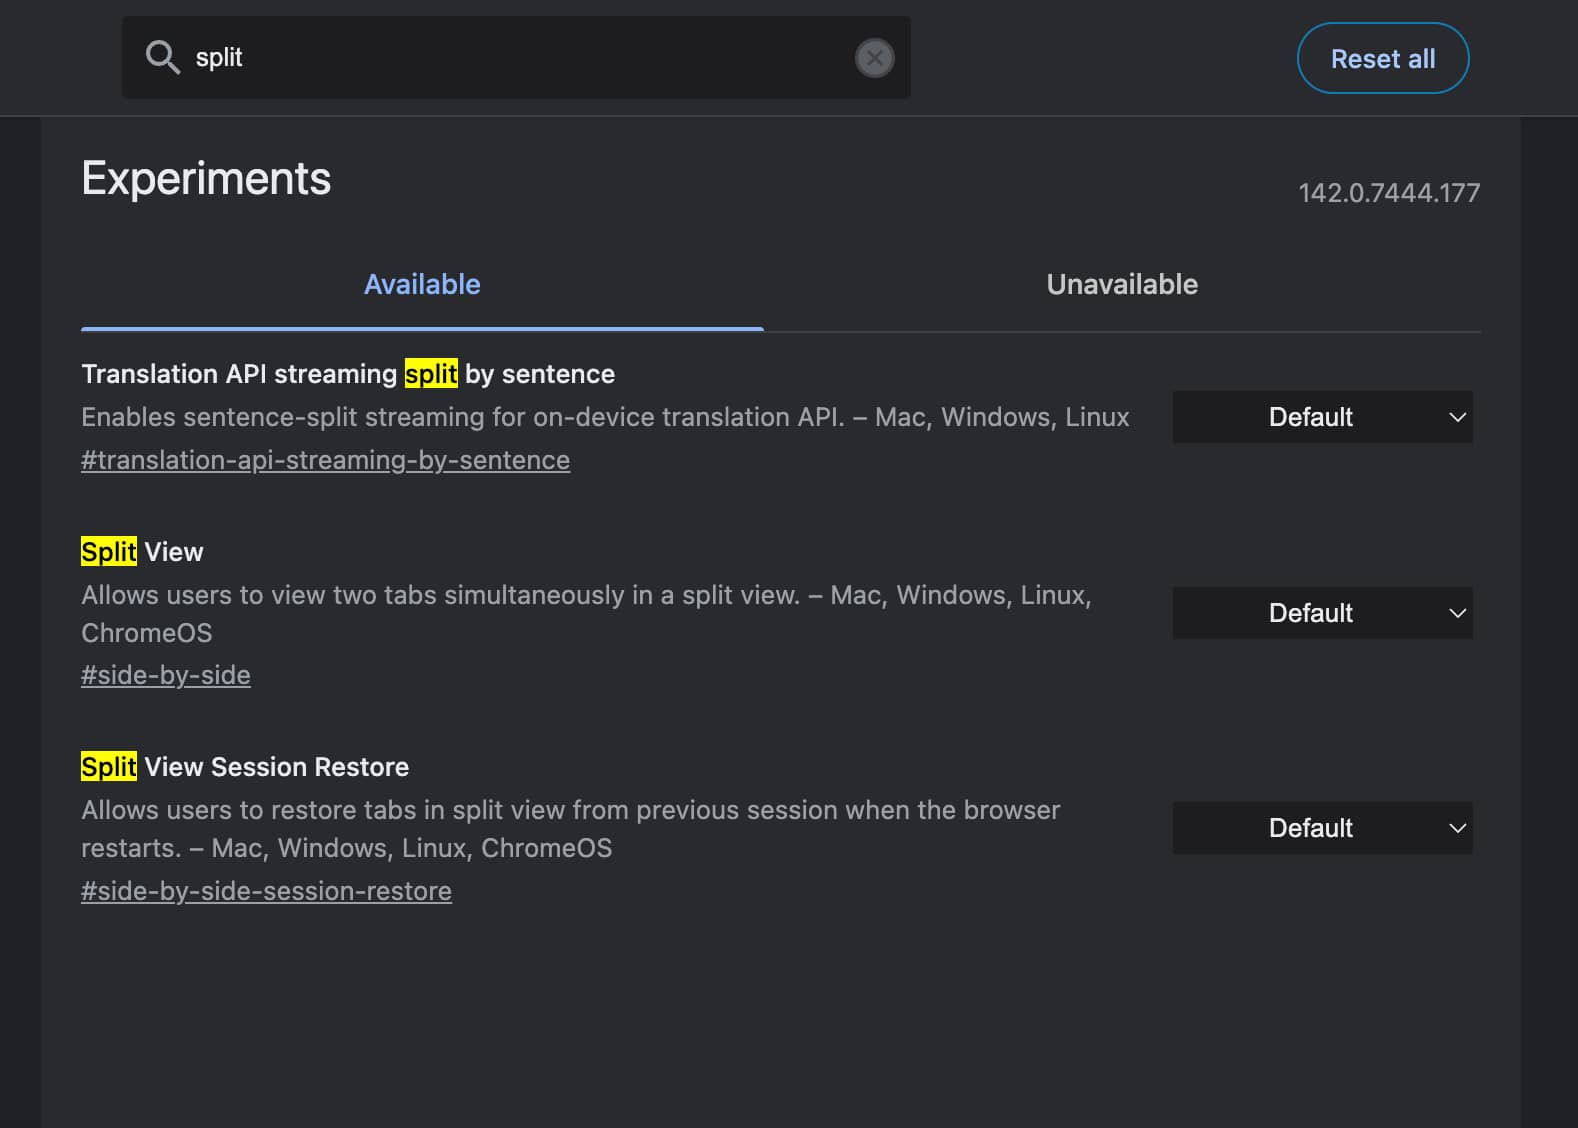The image size is (1578, 1128).
Task: Clear the search text with the X icon
Action: click(x=874, y=58)
